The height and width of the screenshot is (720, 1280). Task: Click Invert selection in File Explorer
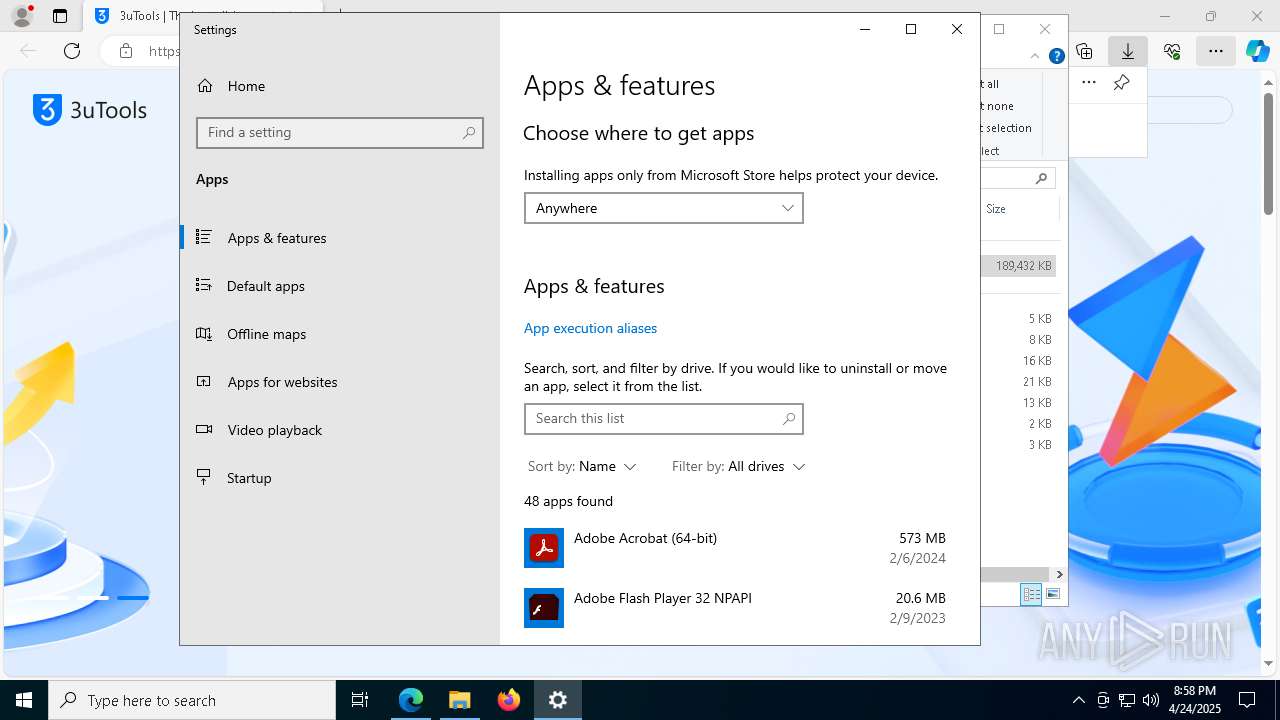tap(1005, 128)
